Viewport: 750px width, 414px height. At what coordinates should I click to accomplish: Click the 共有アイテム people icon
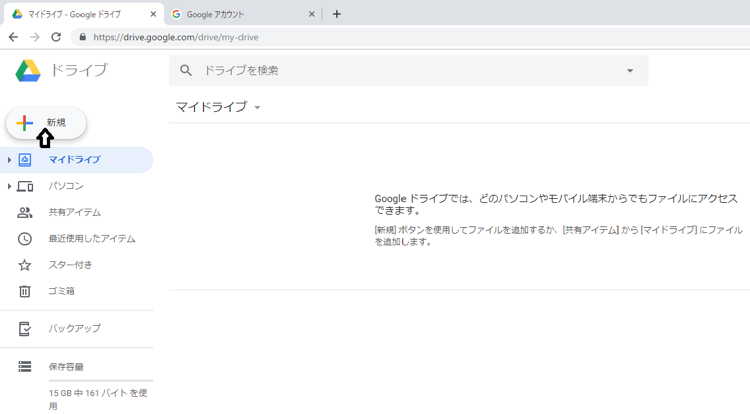[x=25, y=212]
